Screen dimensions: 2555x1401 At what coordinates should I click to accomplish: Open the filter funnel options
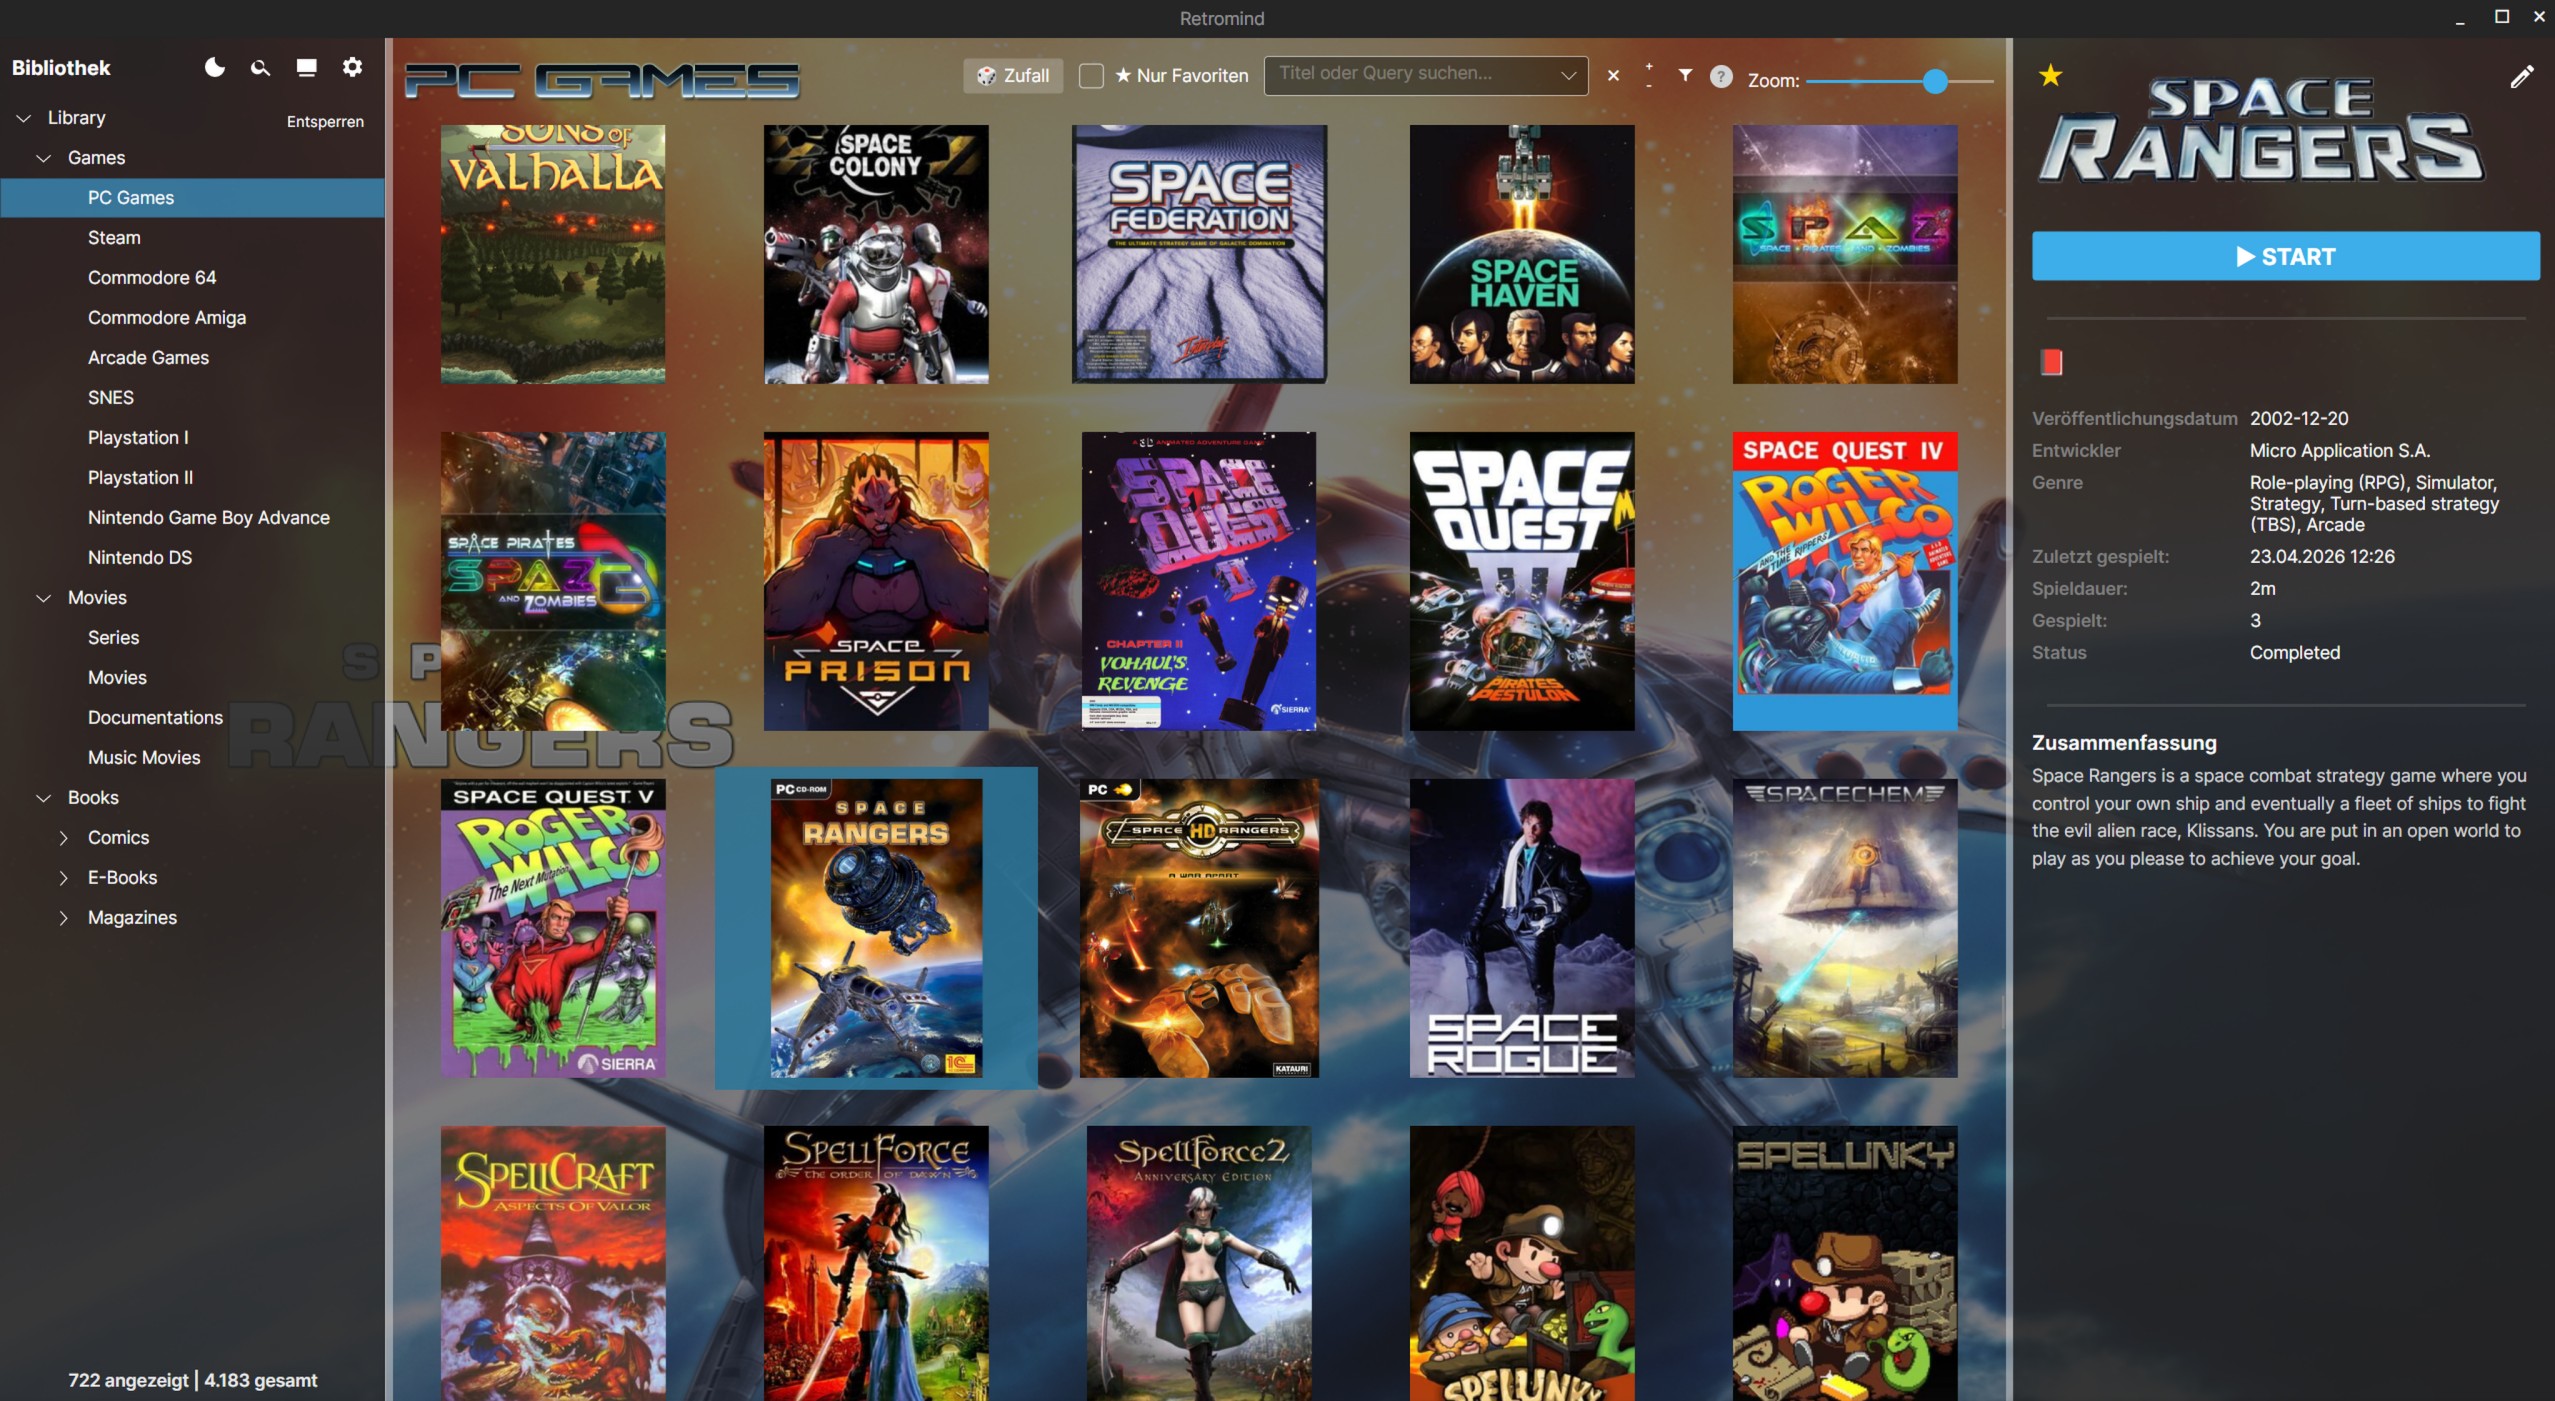click(x=1685, y=75)
